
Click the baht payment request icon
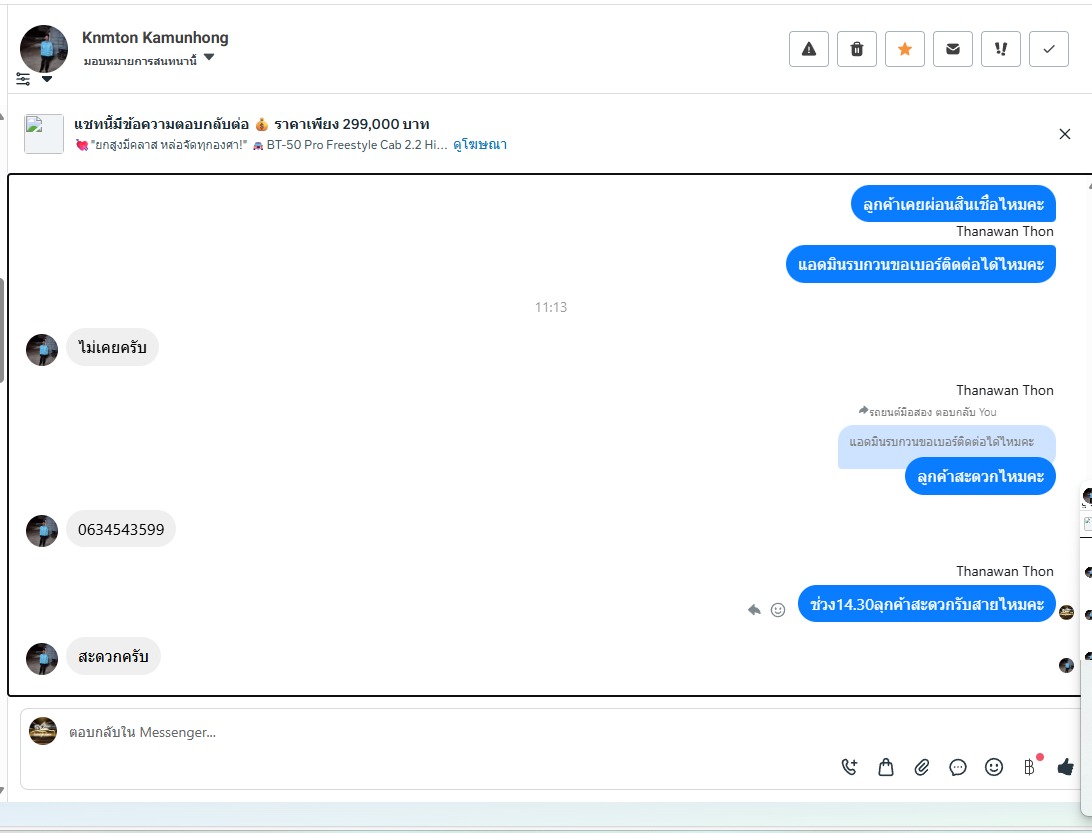[1029, 767]
